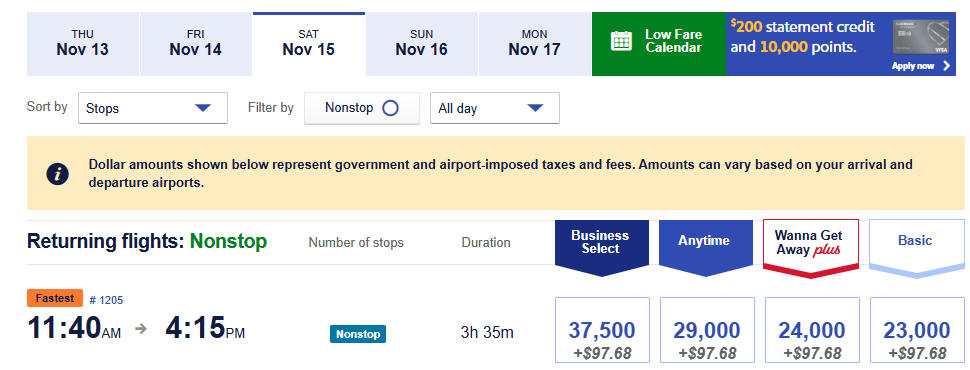Click the info icon in the fees notice
970x370 pixels.
pos(58,174)
